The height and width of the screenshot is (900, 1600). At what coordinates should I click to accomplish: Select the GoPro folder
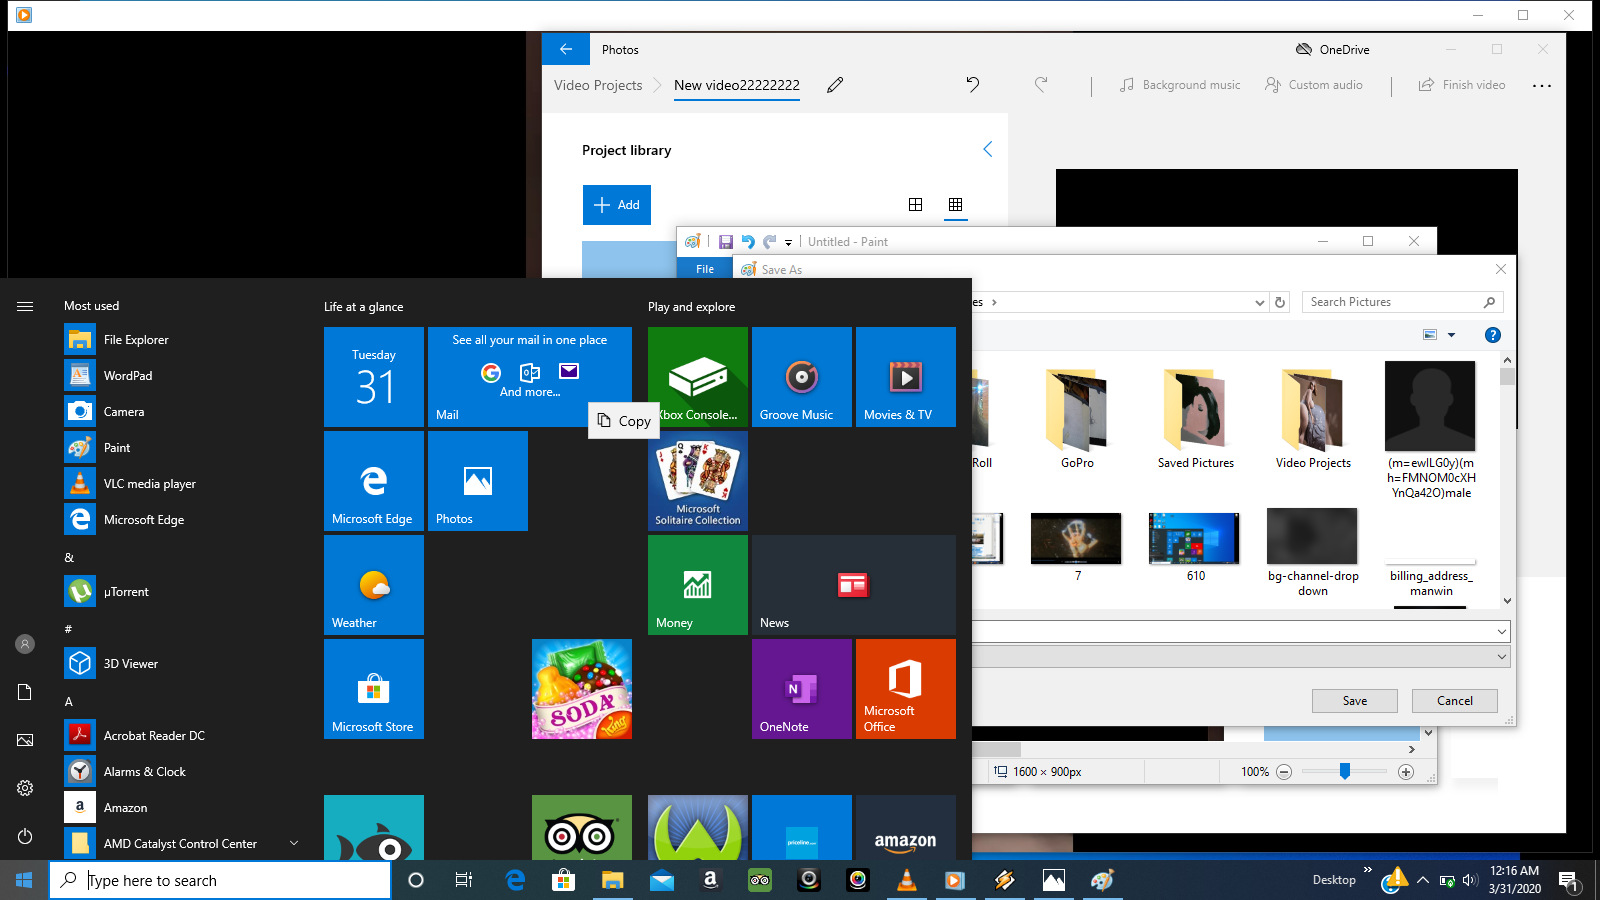point(1077,418)
